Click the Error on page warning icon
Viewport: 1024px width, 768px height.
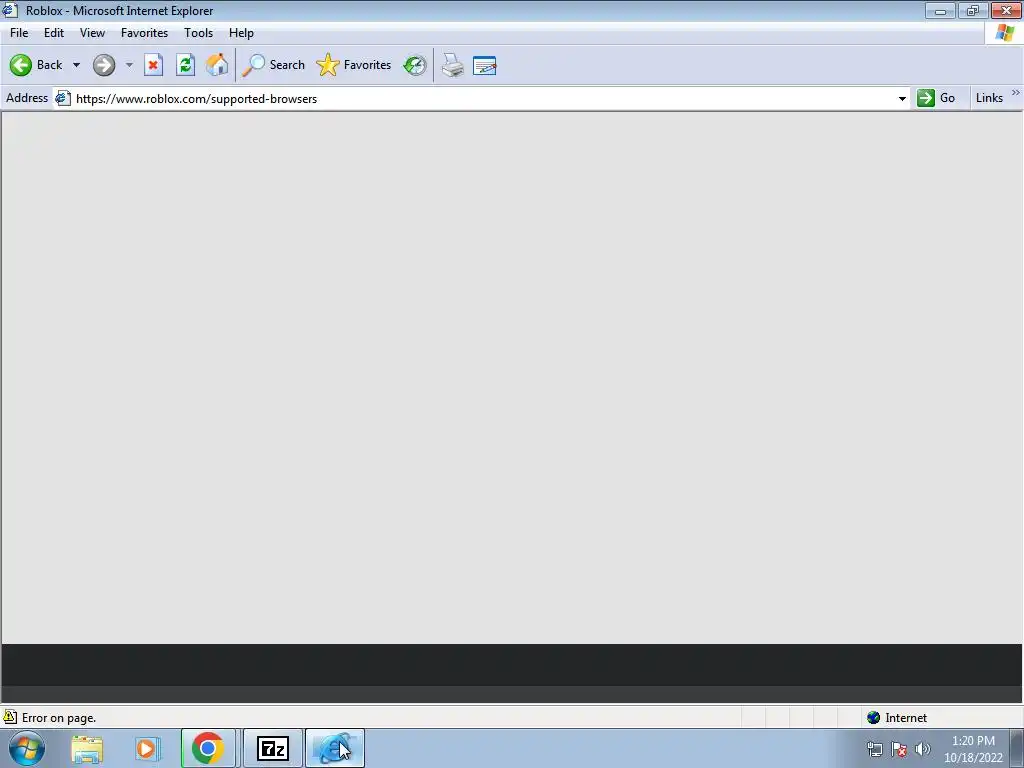(x=10, y=717)
